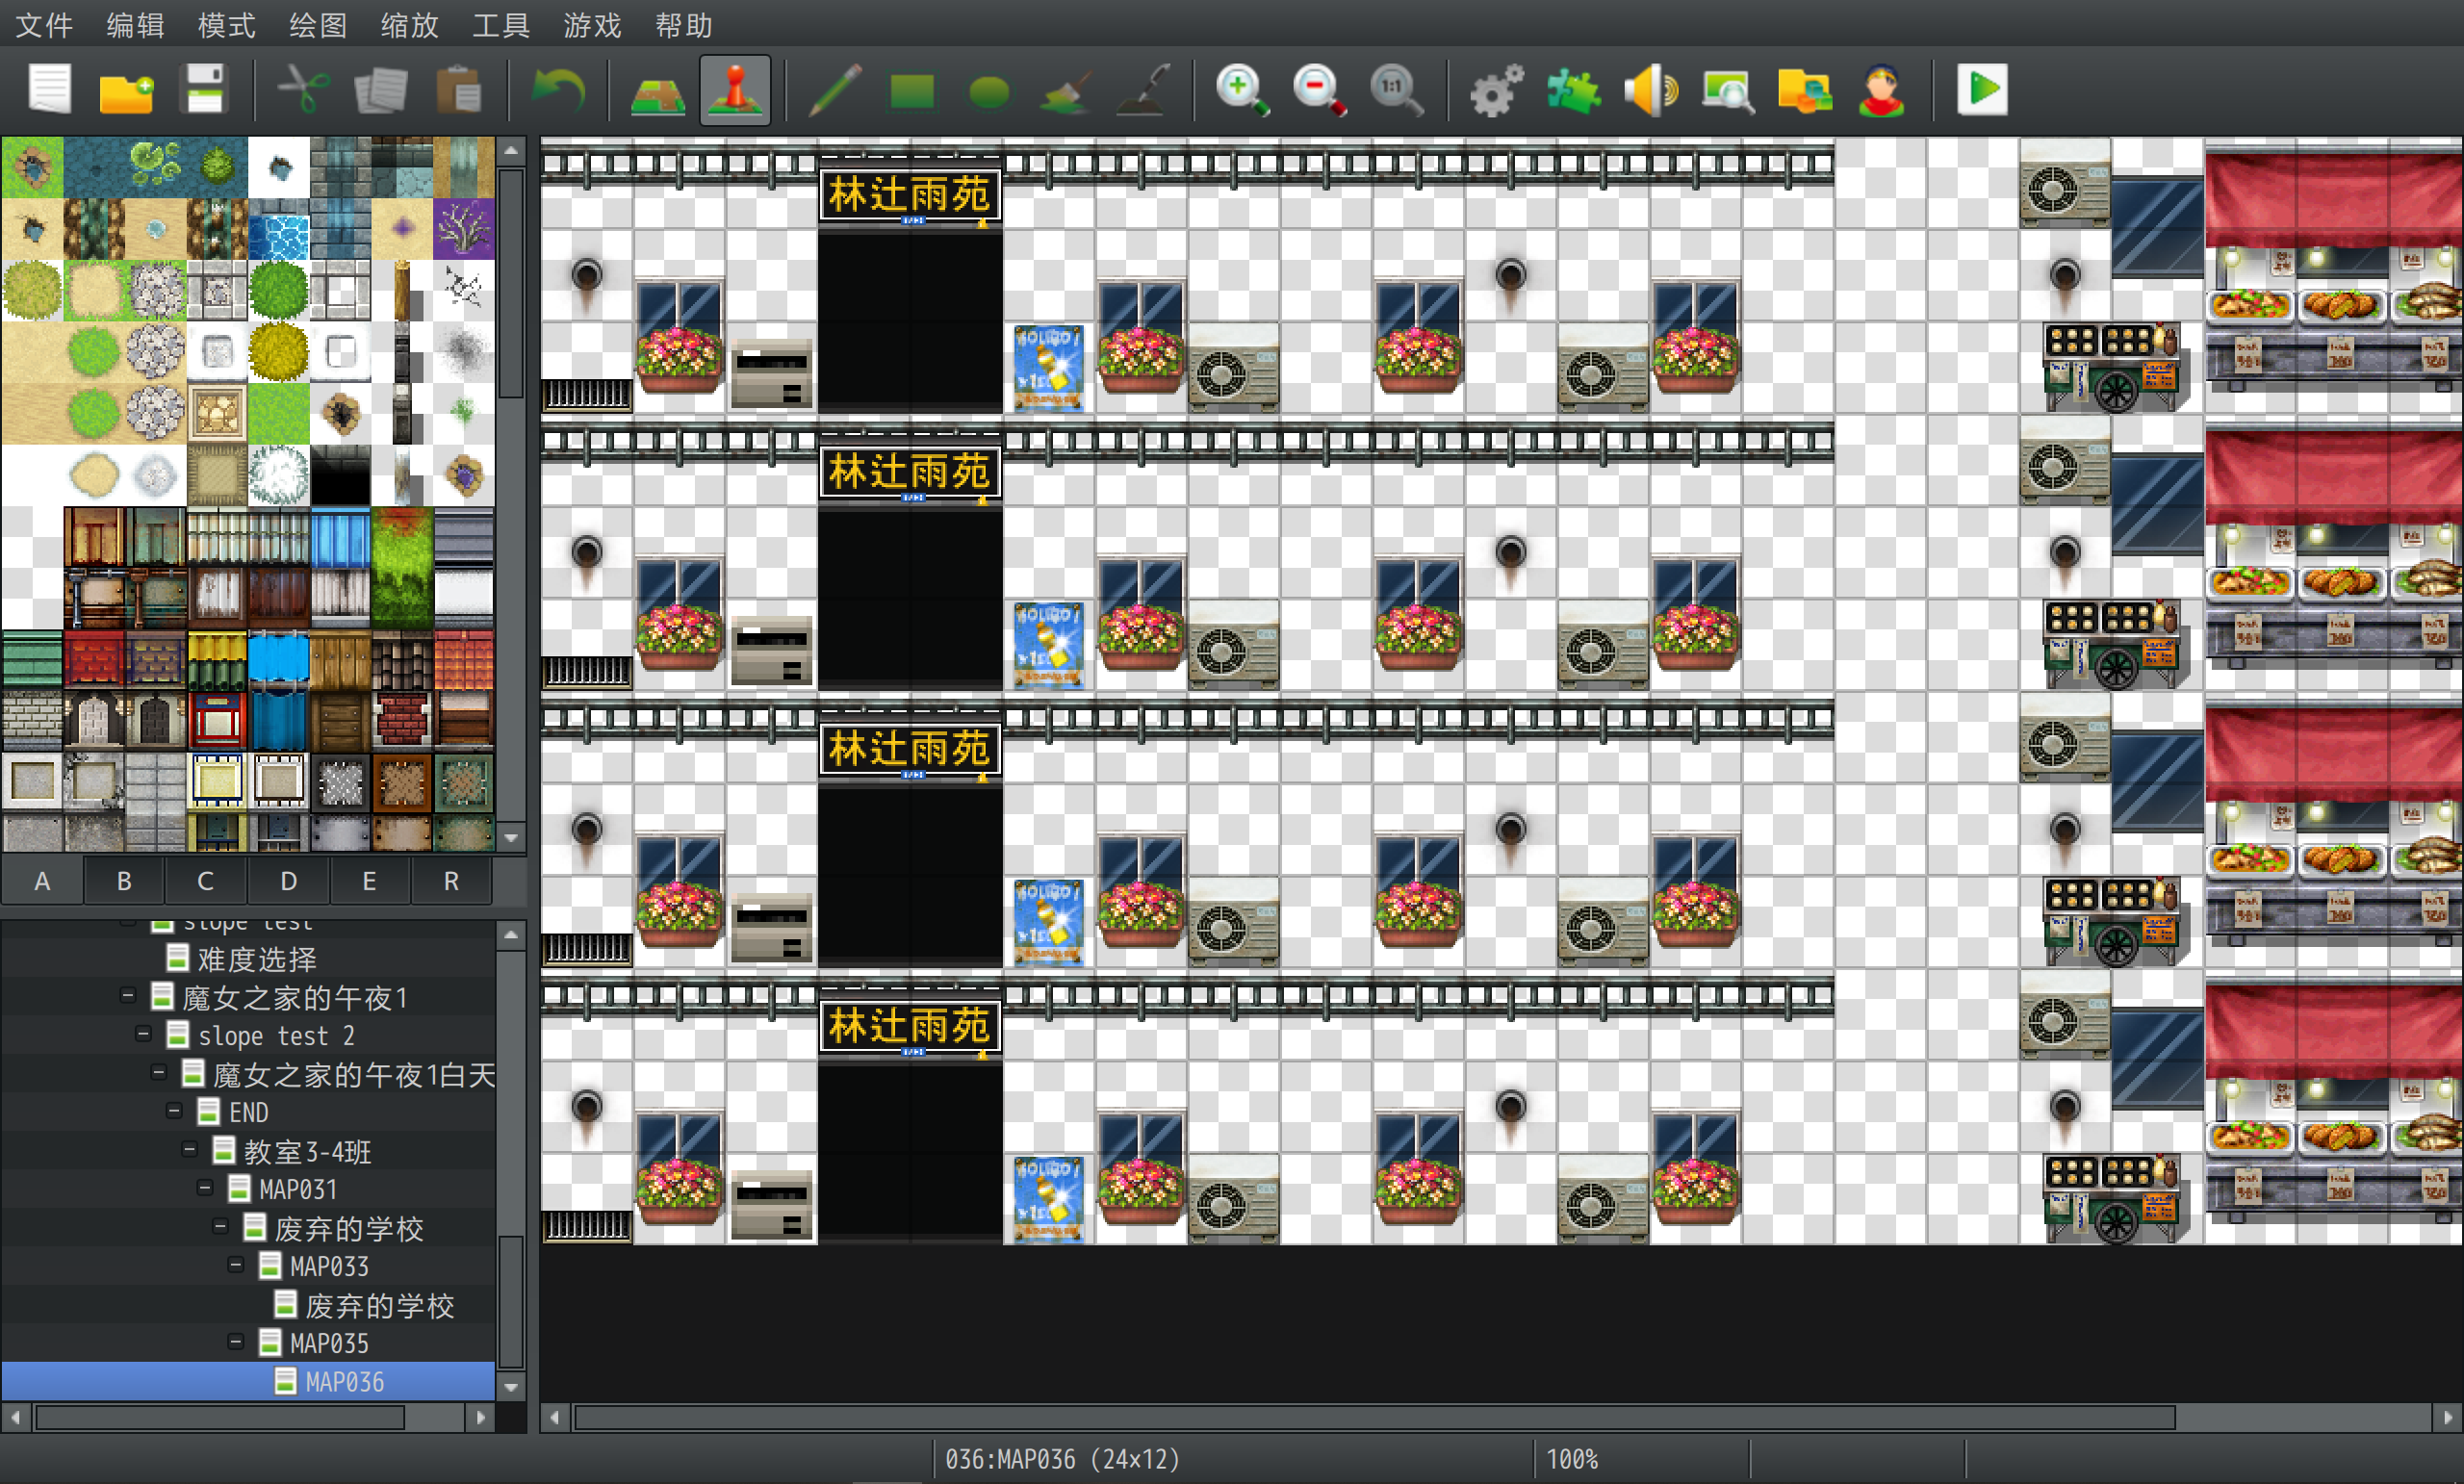Switch to Event editing mode icon
The width and height of the screenshot is (2464, 1484).
pos(735,90)
